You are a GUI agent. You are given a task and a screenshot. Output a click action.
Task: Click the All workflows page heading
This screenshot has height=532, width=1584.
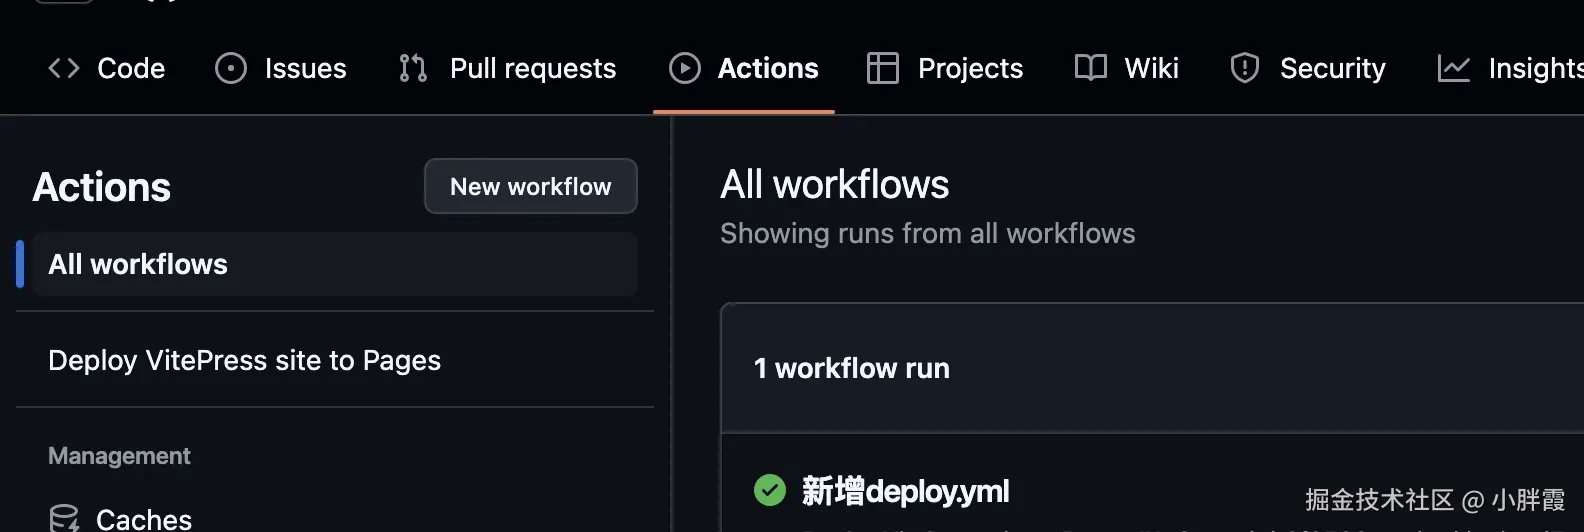point(835,185)
